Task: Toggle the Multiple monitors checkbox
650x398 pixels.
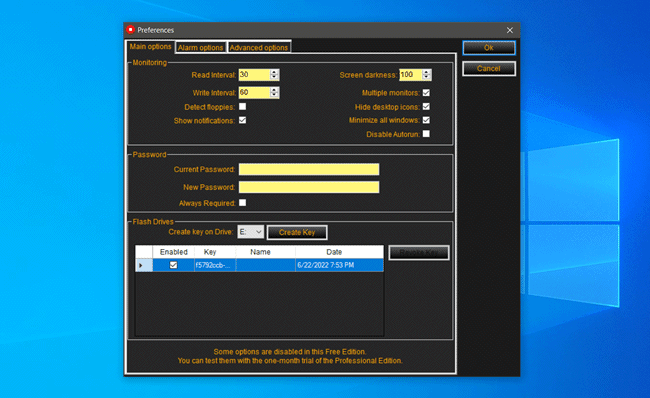Action: click(x=426, y=92)
